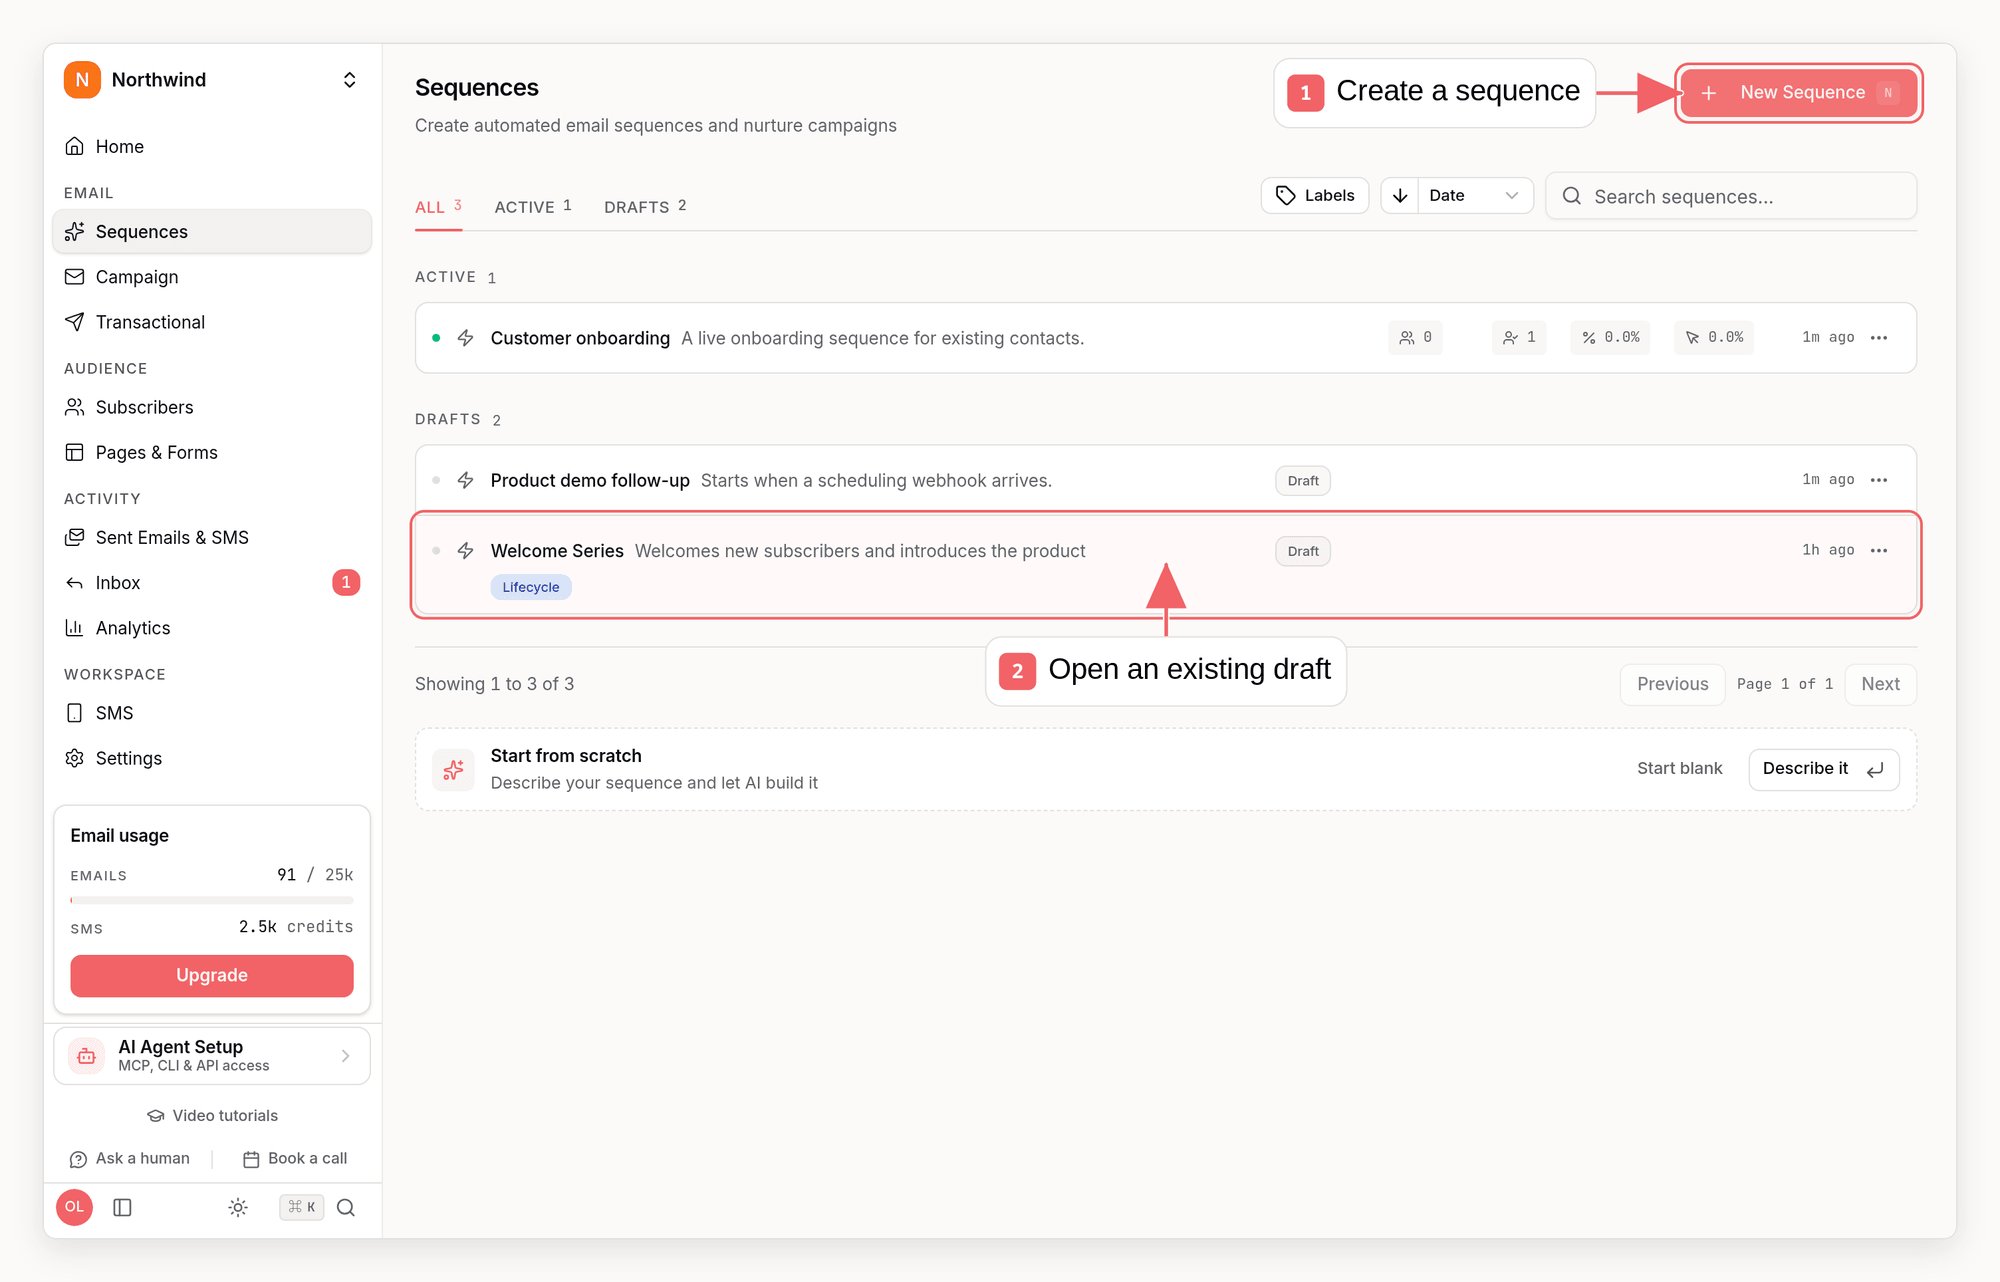Click Ask a human link
Viewport: 2000px width, 1282px height.
coord(130,1159)
